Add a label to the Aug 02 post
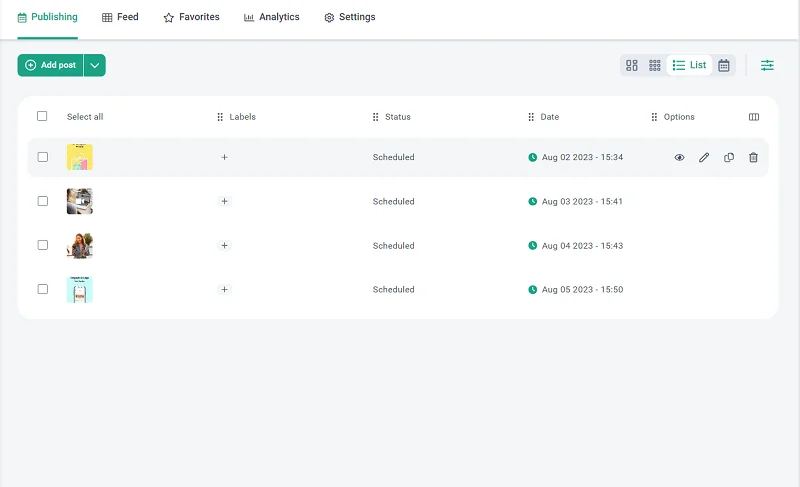Image resolution: width=800 pixels, height=487 pixels. coord(224,157)
